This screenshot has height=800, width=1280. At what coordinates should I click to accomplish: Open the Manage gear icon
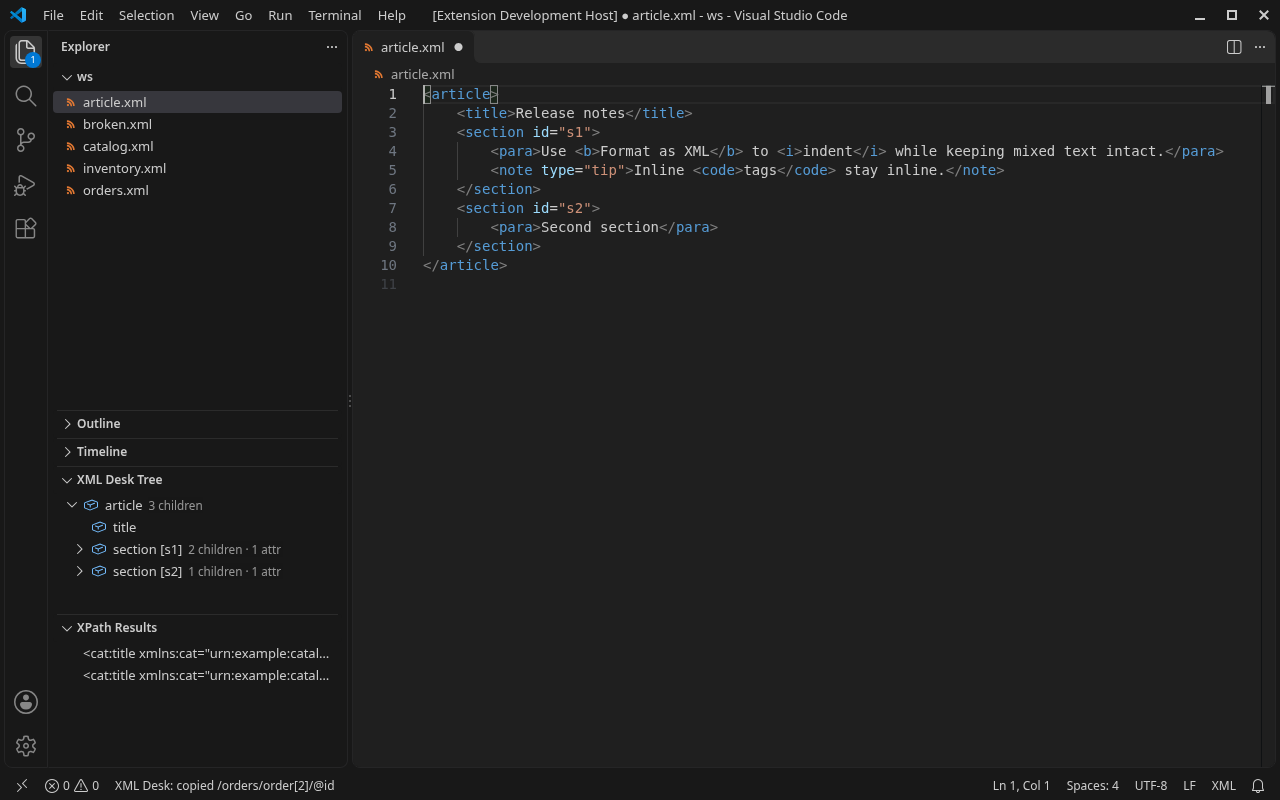pos(26,746)
